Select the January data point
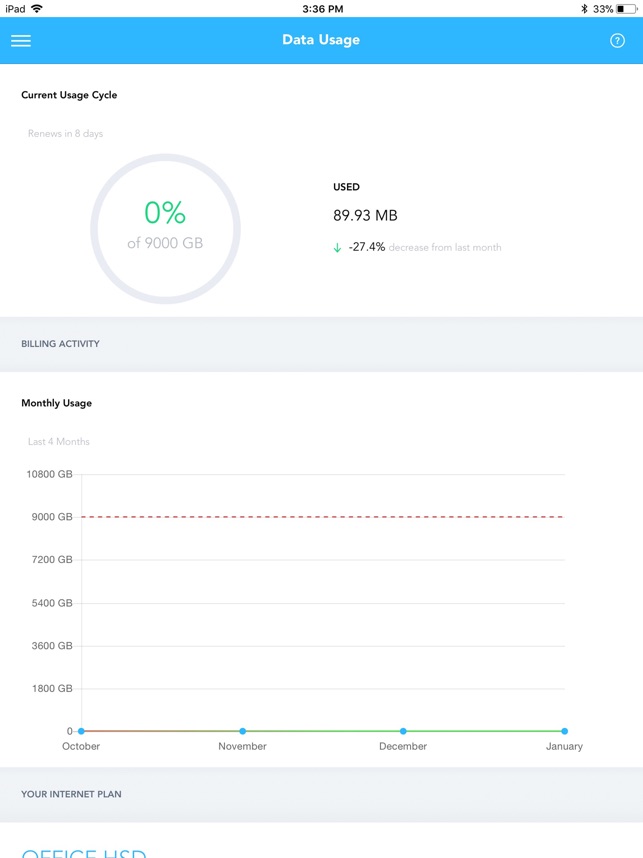Image resolution: width=643 pixels, height=858 pixels. pyautogui.click(x=564, y=731)
